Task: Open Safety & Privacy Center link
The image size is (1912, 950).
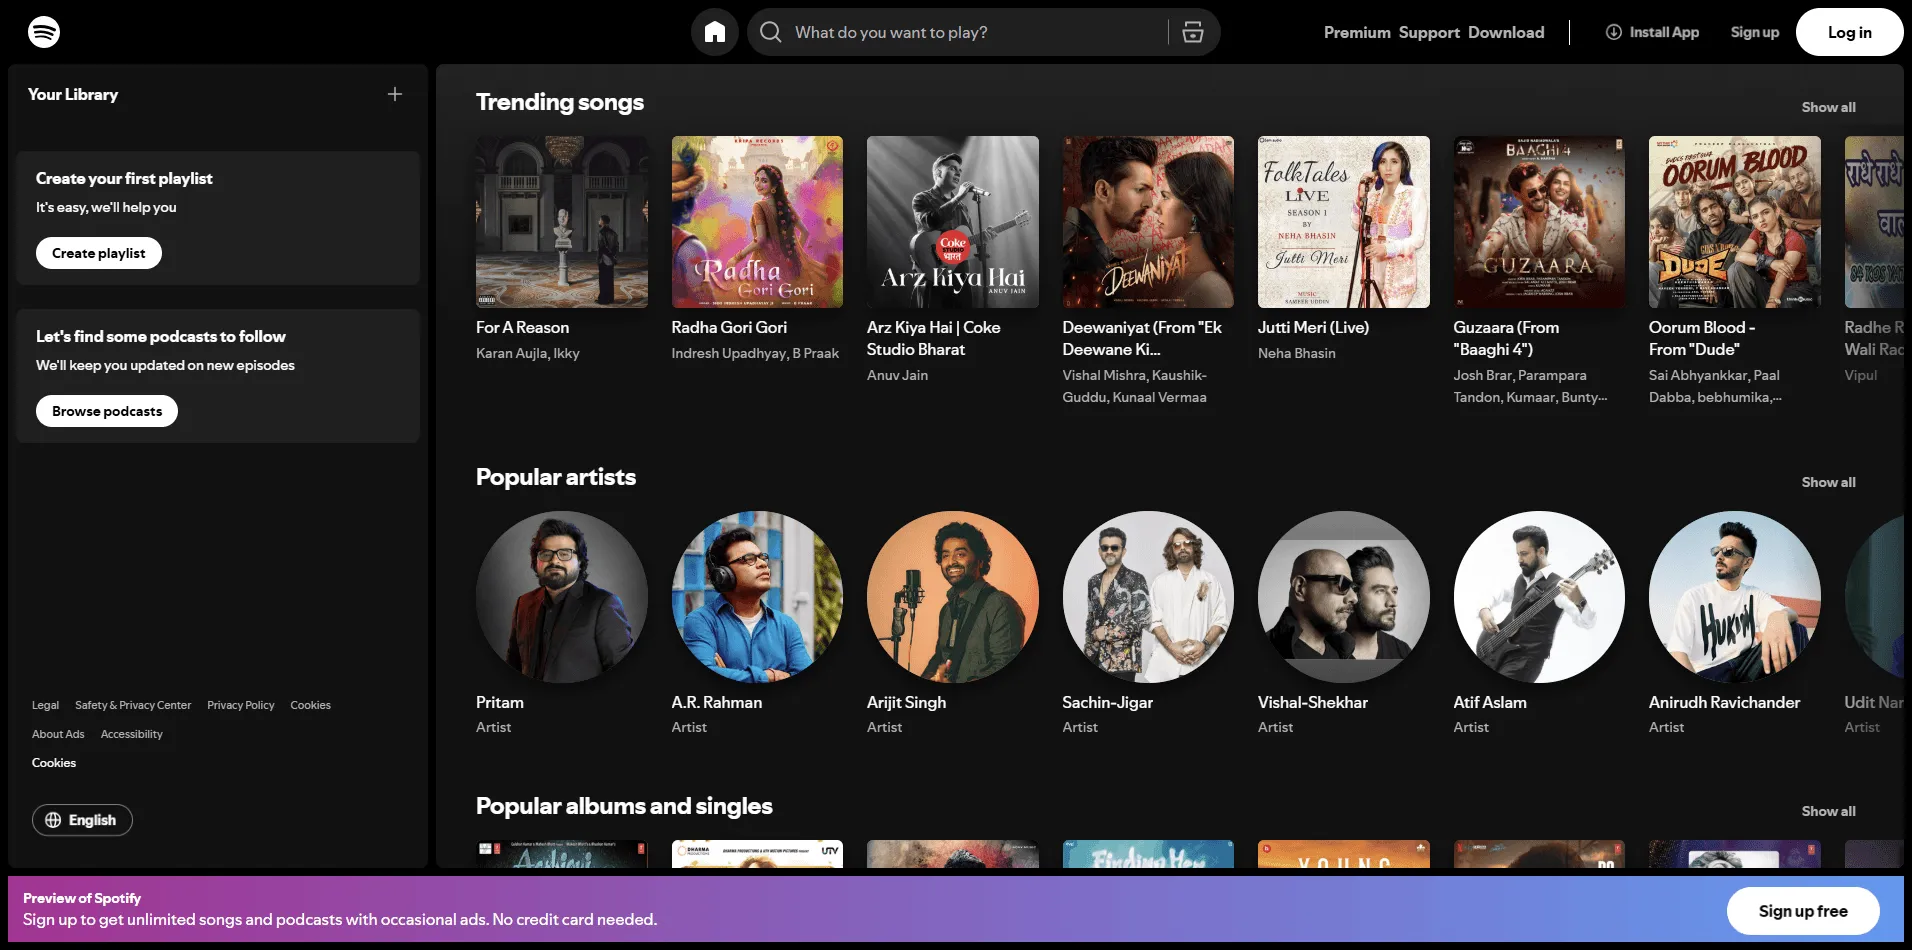Action: point(133,705)
